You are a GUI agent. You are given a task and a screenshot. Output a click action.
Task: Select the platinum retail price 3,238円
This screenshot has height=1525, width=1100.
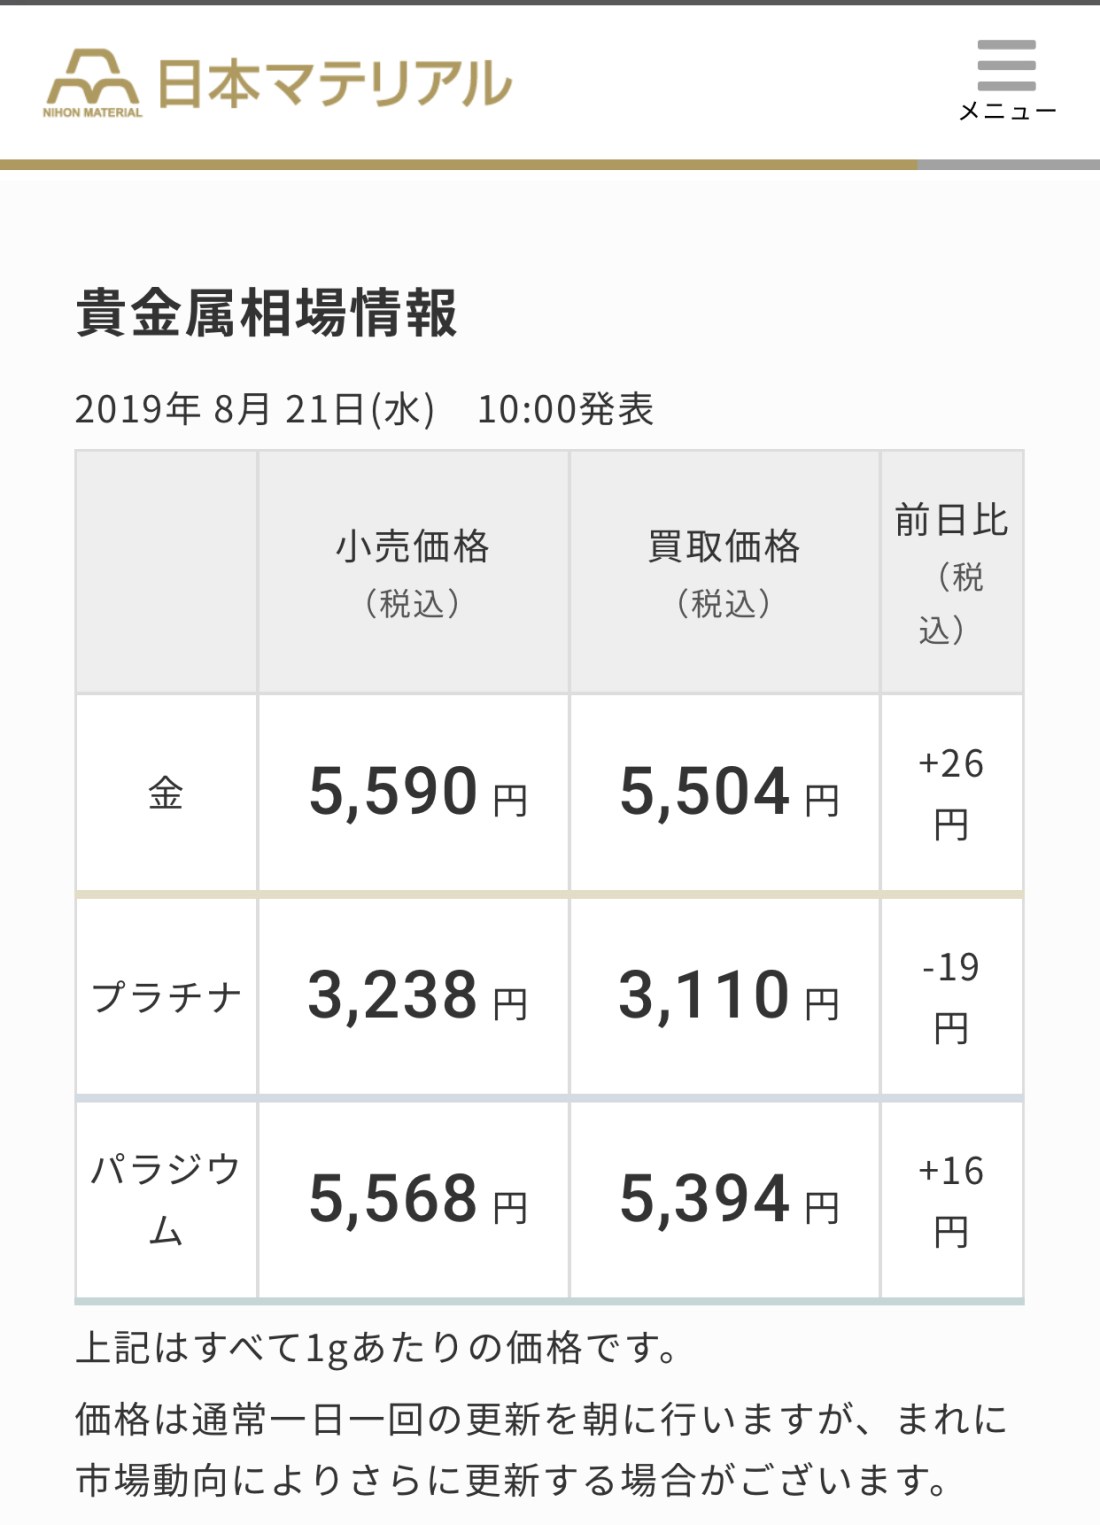tap(412, 997)
